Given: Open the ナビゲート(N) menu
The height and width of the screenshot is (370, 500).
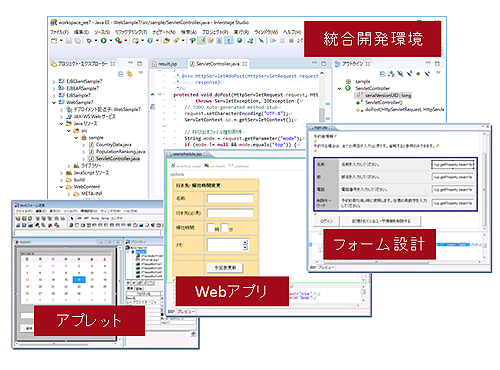Looking at the screenshot, I should tap(164, 32).
